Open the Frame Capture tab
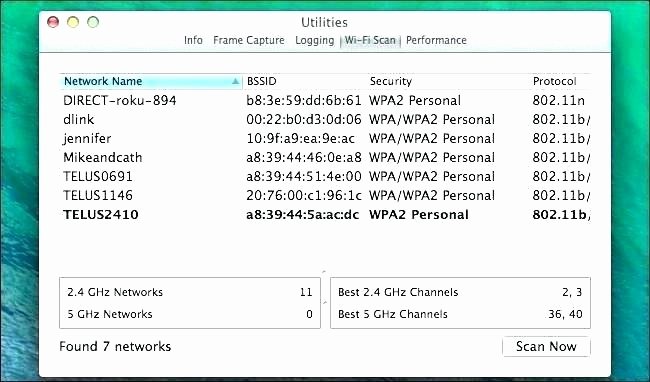This screenshot has width=650, height=382. point(249,40)
